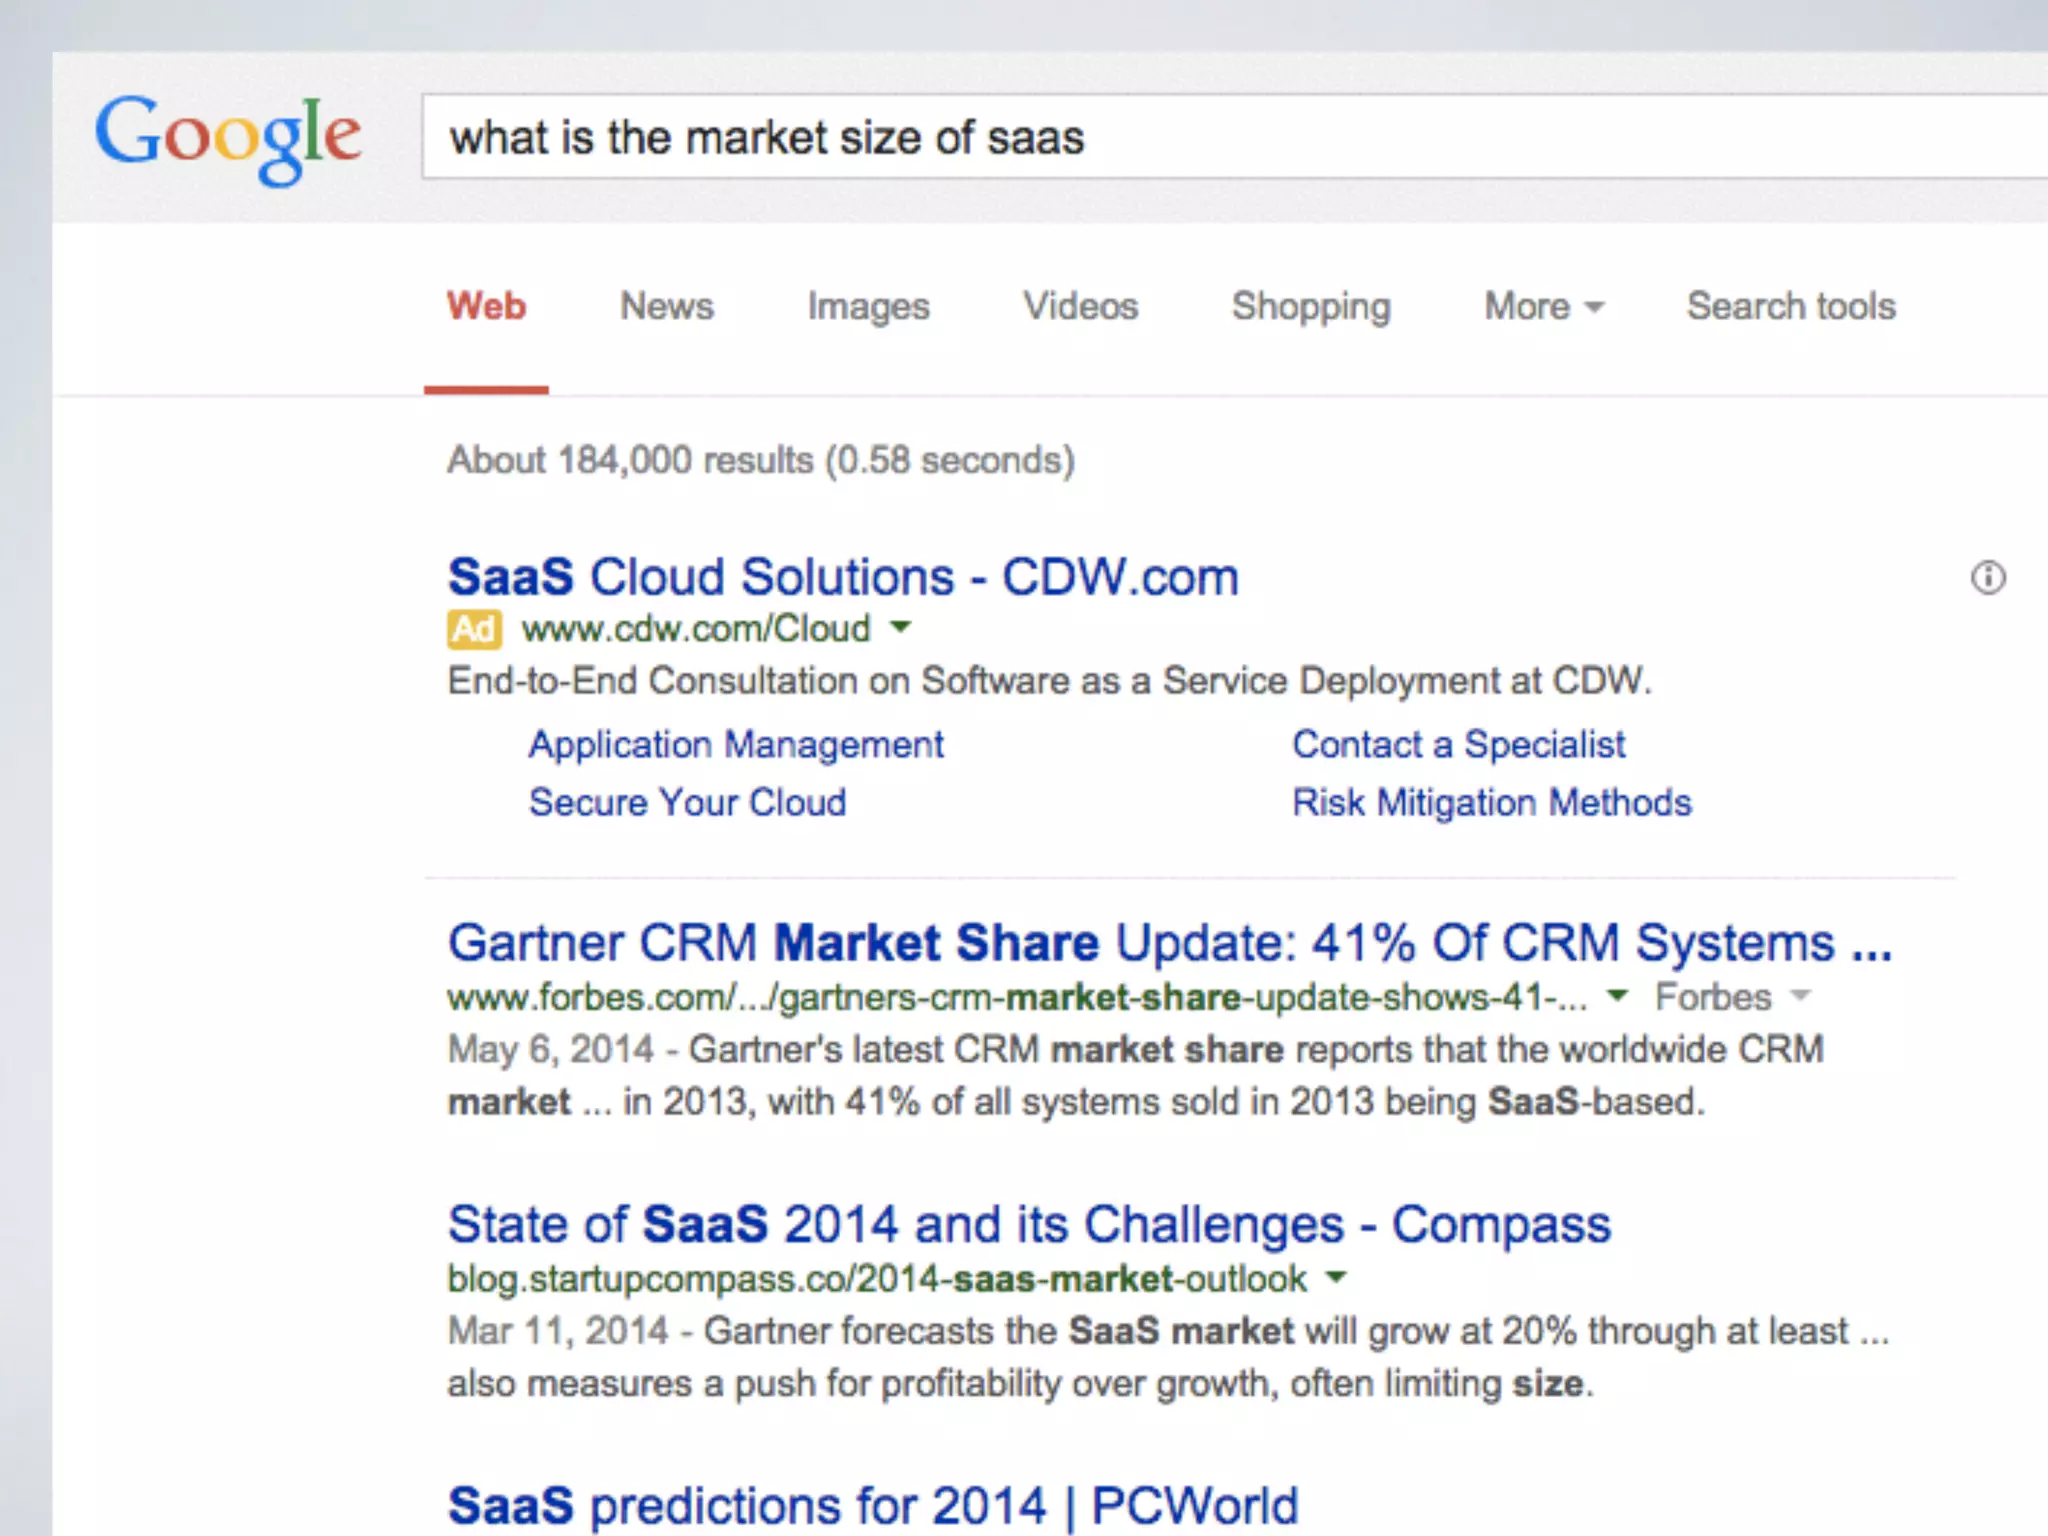
Task: Click the Secure Your Cloud sitelink
Action: pos(687,803)
